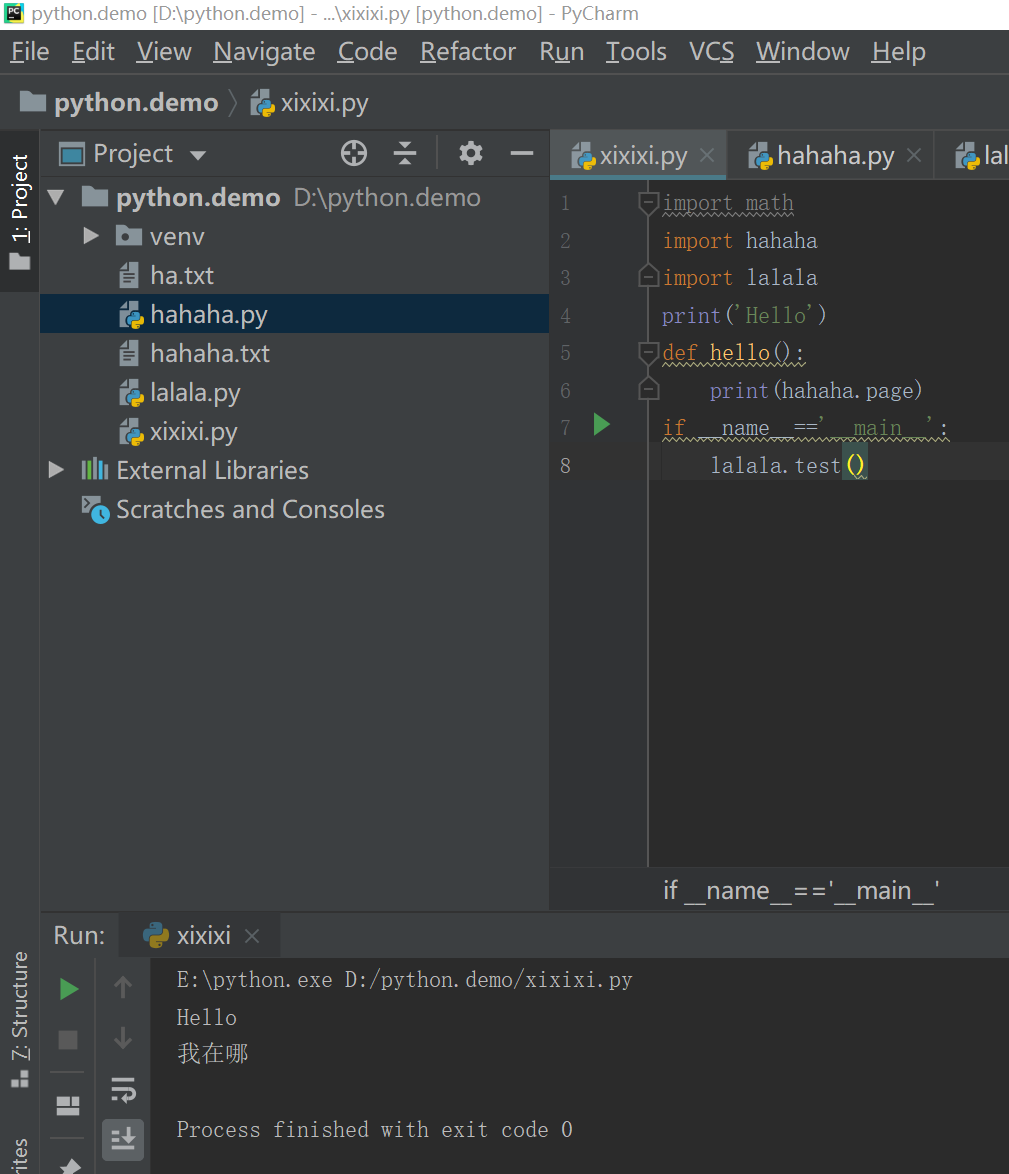Open the VCS menu
This screenshot has width=1009, height=1174.
point(711,52)
